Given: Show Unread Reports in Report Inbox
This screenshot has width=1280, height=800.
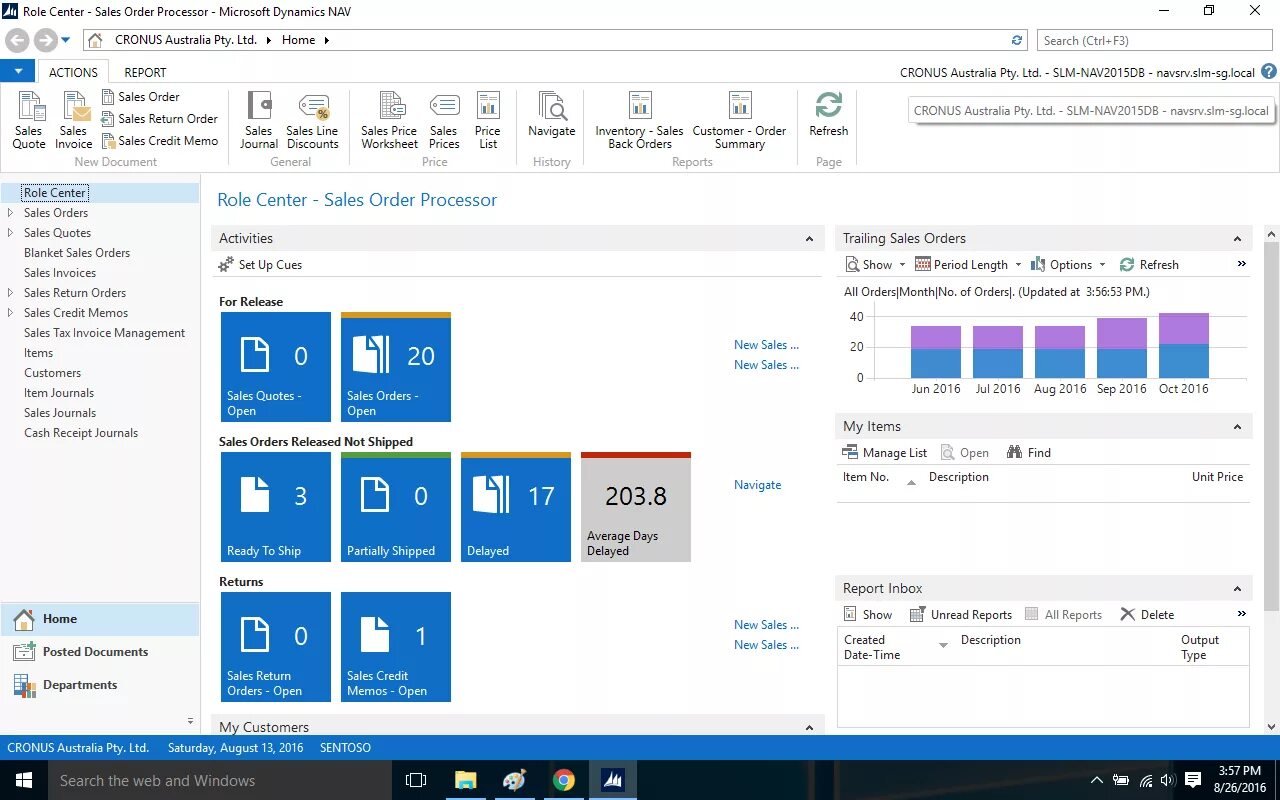Looking at the screenshot, I should [960, 615].
